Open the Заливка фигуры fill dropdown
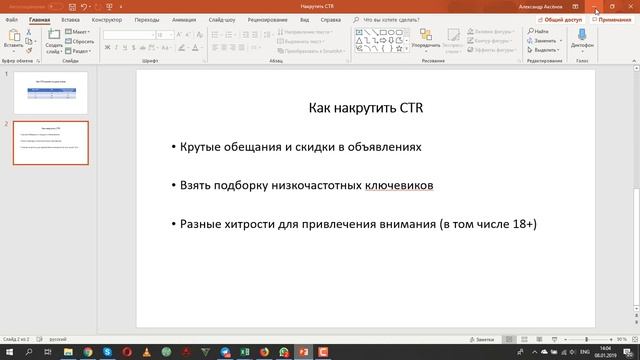This screenshot has width=640, height=360. [x=491, y=32]
